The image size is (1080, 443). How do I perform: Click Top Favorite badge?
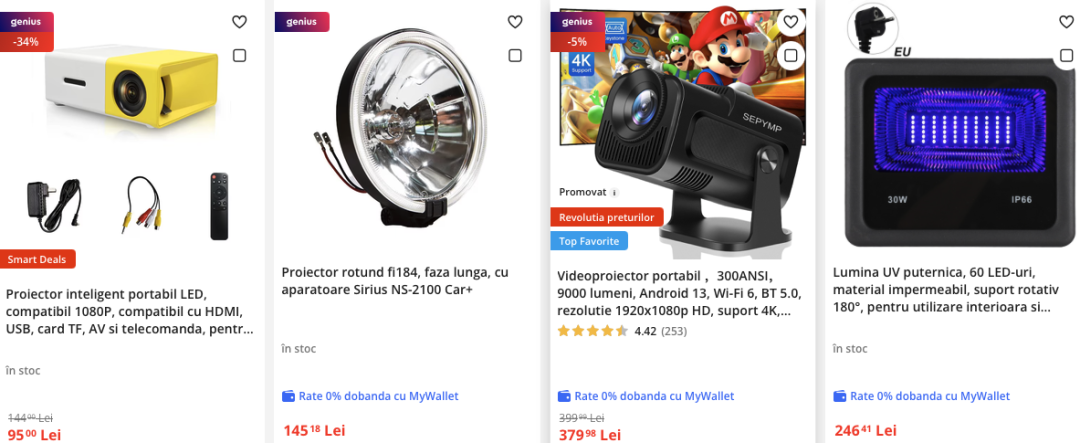pyautogui.click(x=588, y=241)
